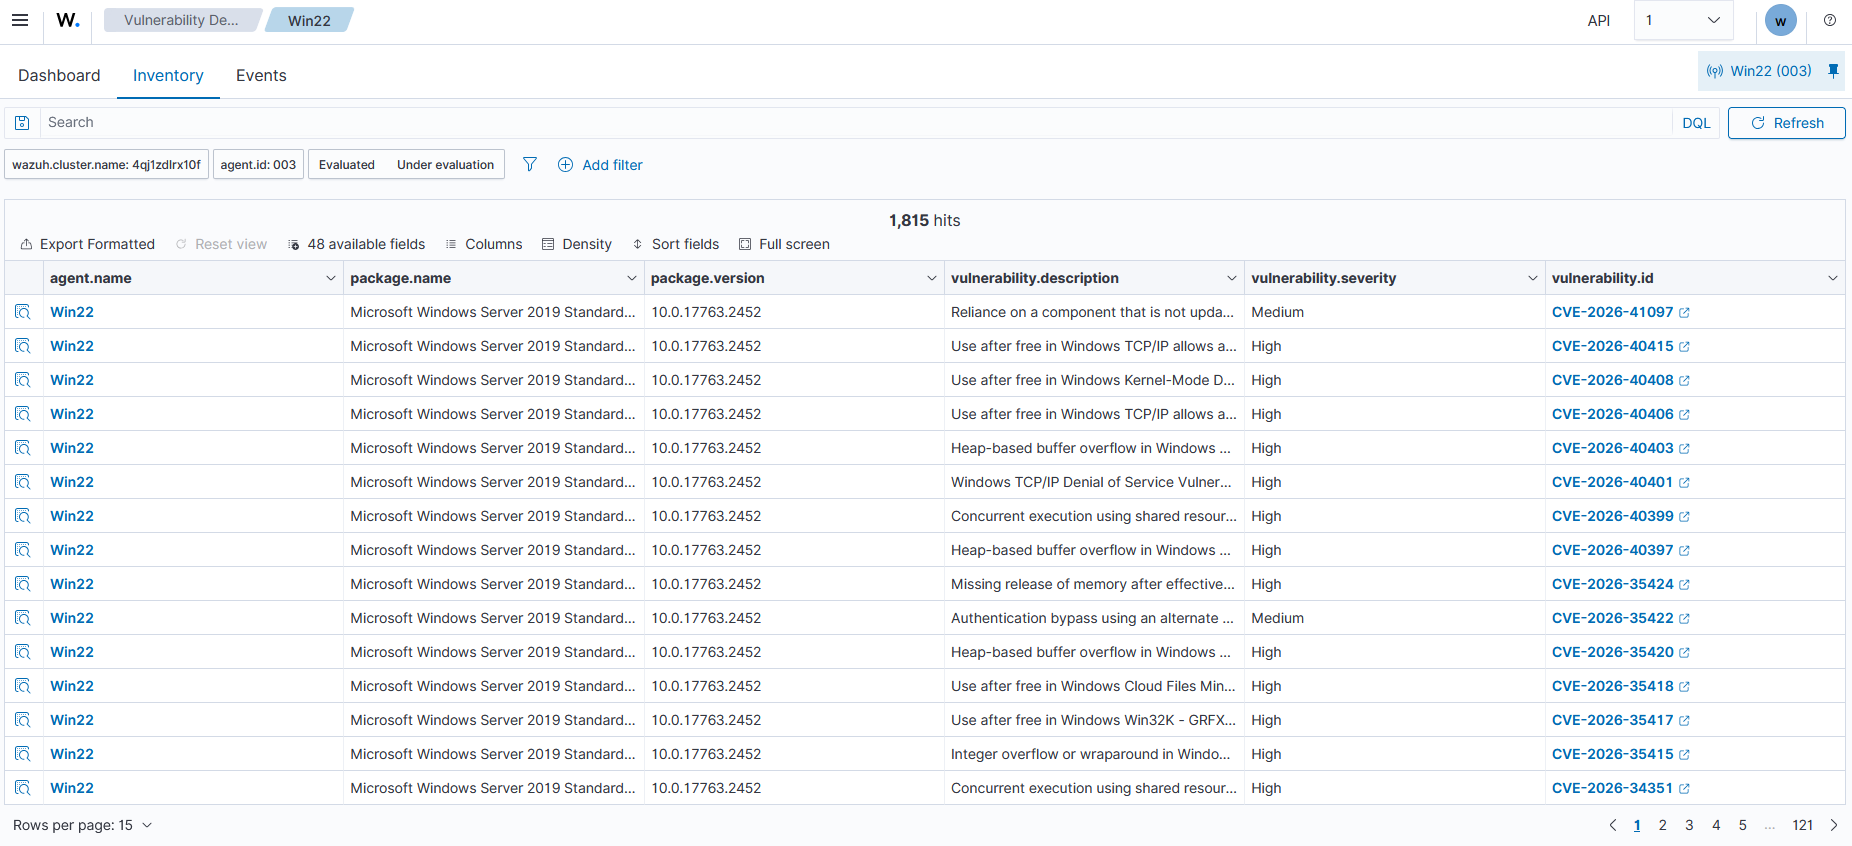Screen dimensions: 1852x846
Task: Open Sort fields options
Action: pos(676,244)
